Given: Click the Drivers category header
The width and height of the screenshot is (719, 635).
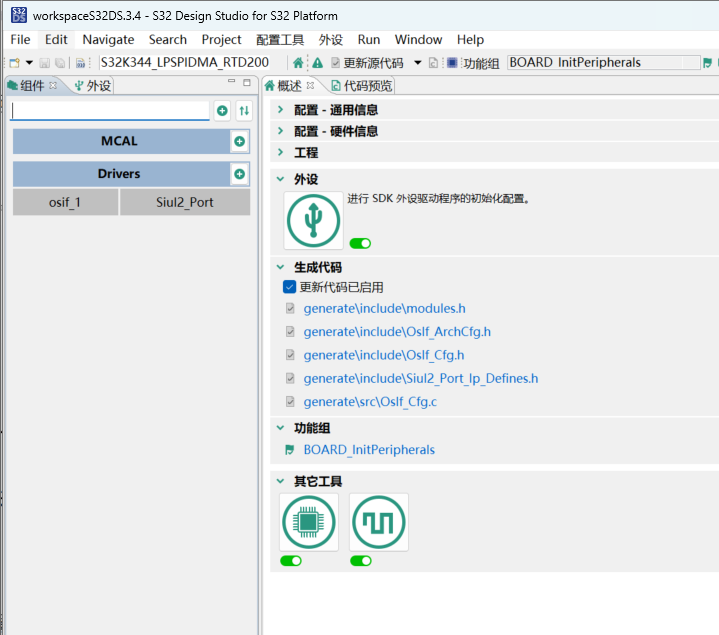Looking at the screenshot, I should point(121,174).
